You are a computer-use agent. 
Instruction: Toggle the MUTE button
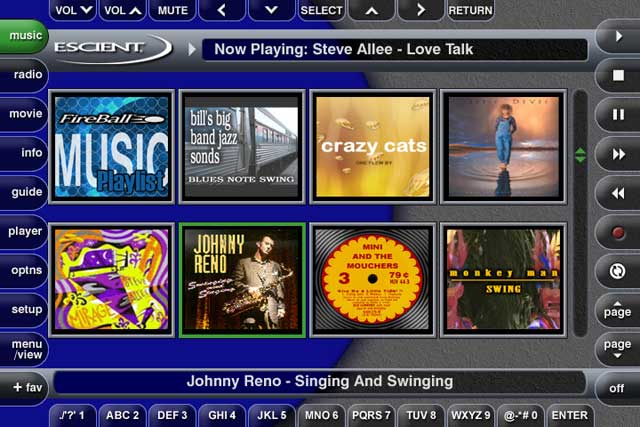(172, 10)
